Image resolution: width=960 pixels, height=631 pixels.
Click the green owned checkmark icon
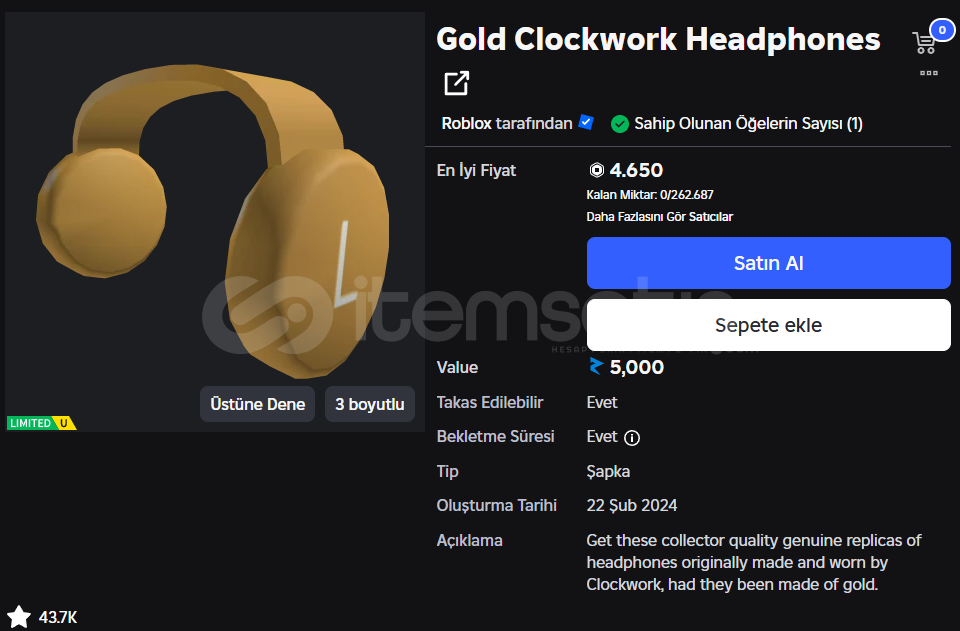620,124
